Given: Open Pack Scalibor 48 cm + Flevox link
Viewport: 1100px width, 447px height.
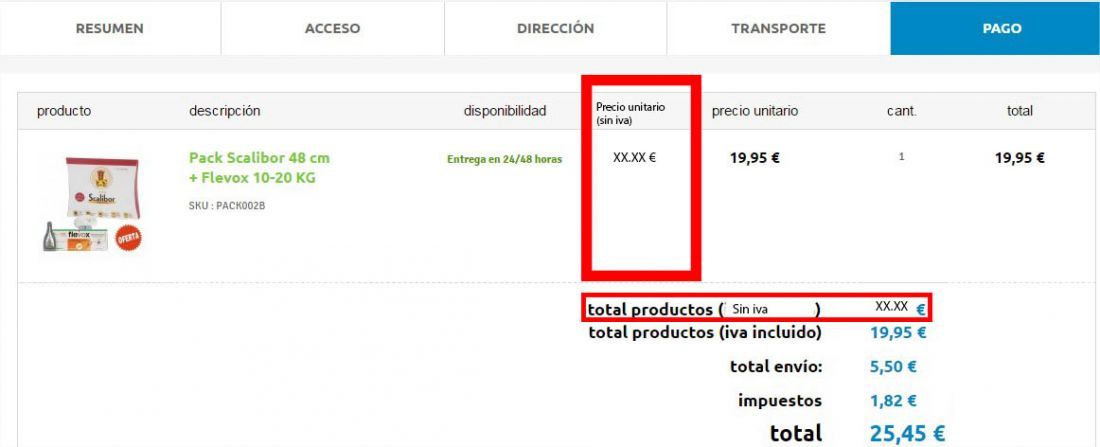Looking at the screenshot, I should click(259, 168).
